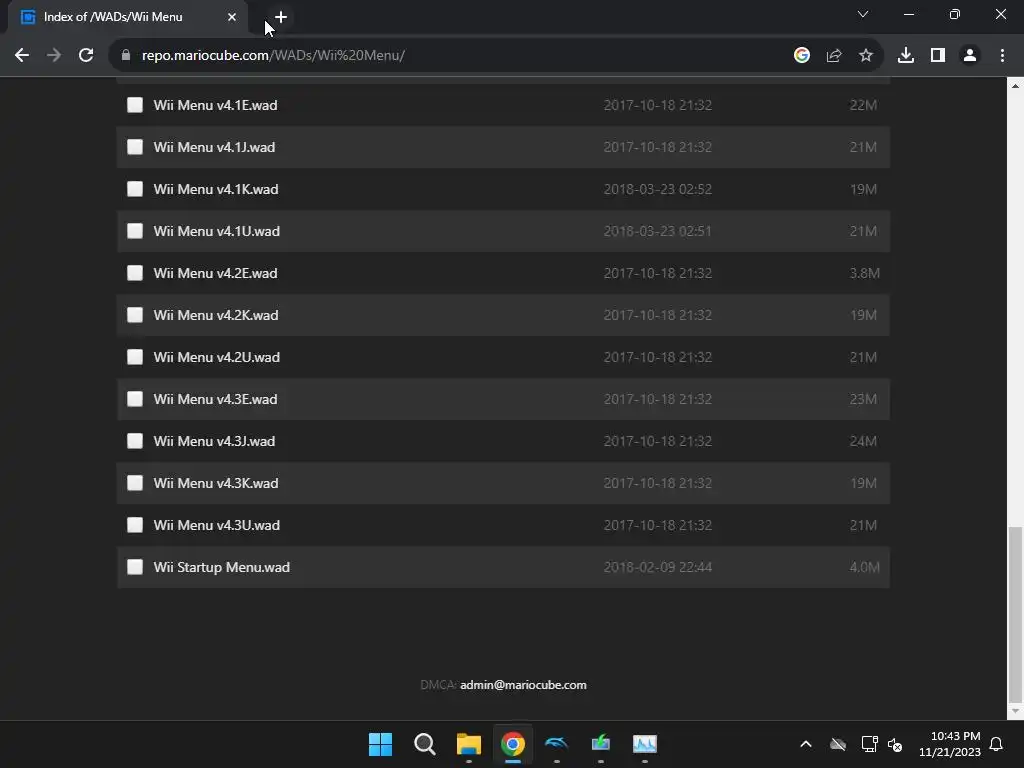This screenshot has height=768, width=1024.
Task: Open Chrome downloads tray
Action: point(906,56)
